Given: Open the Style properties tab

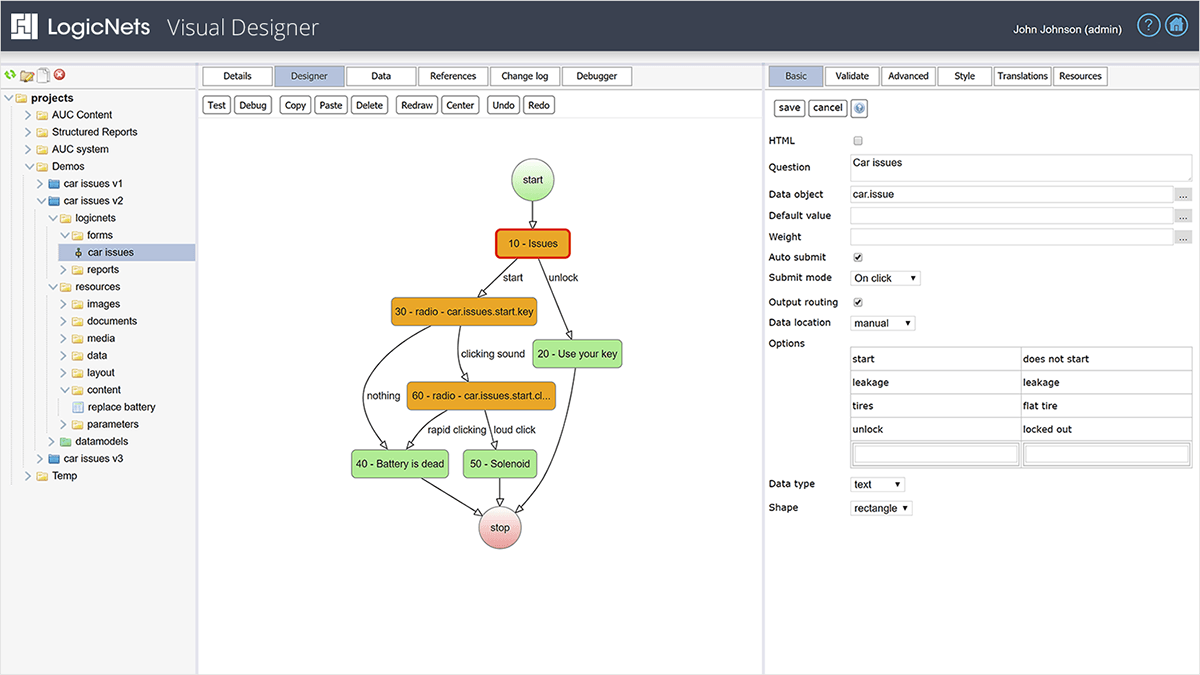Looking at the screenshot, I should pos(965,76).
